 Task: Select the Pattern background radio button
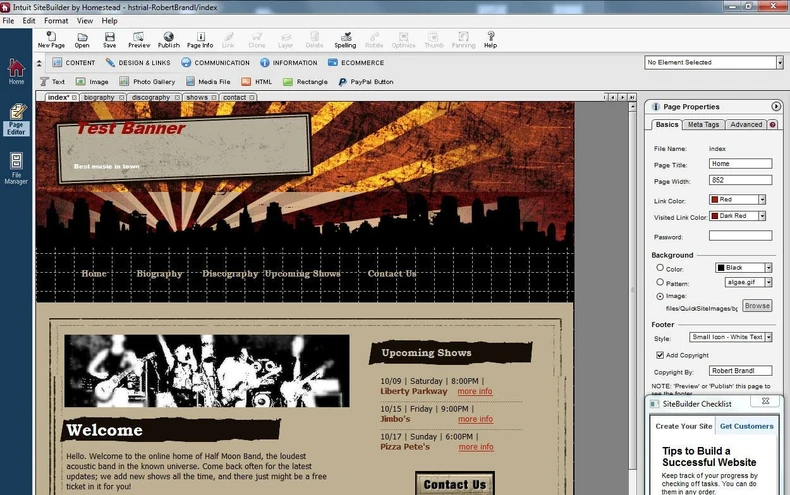coord(660,282)
